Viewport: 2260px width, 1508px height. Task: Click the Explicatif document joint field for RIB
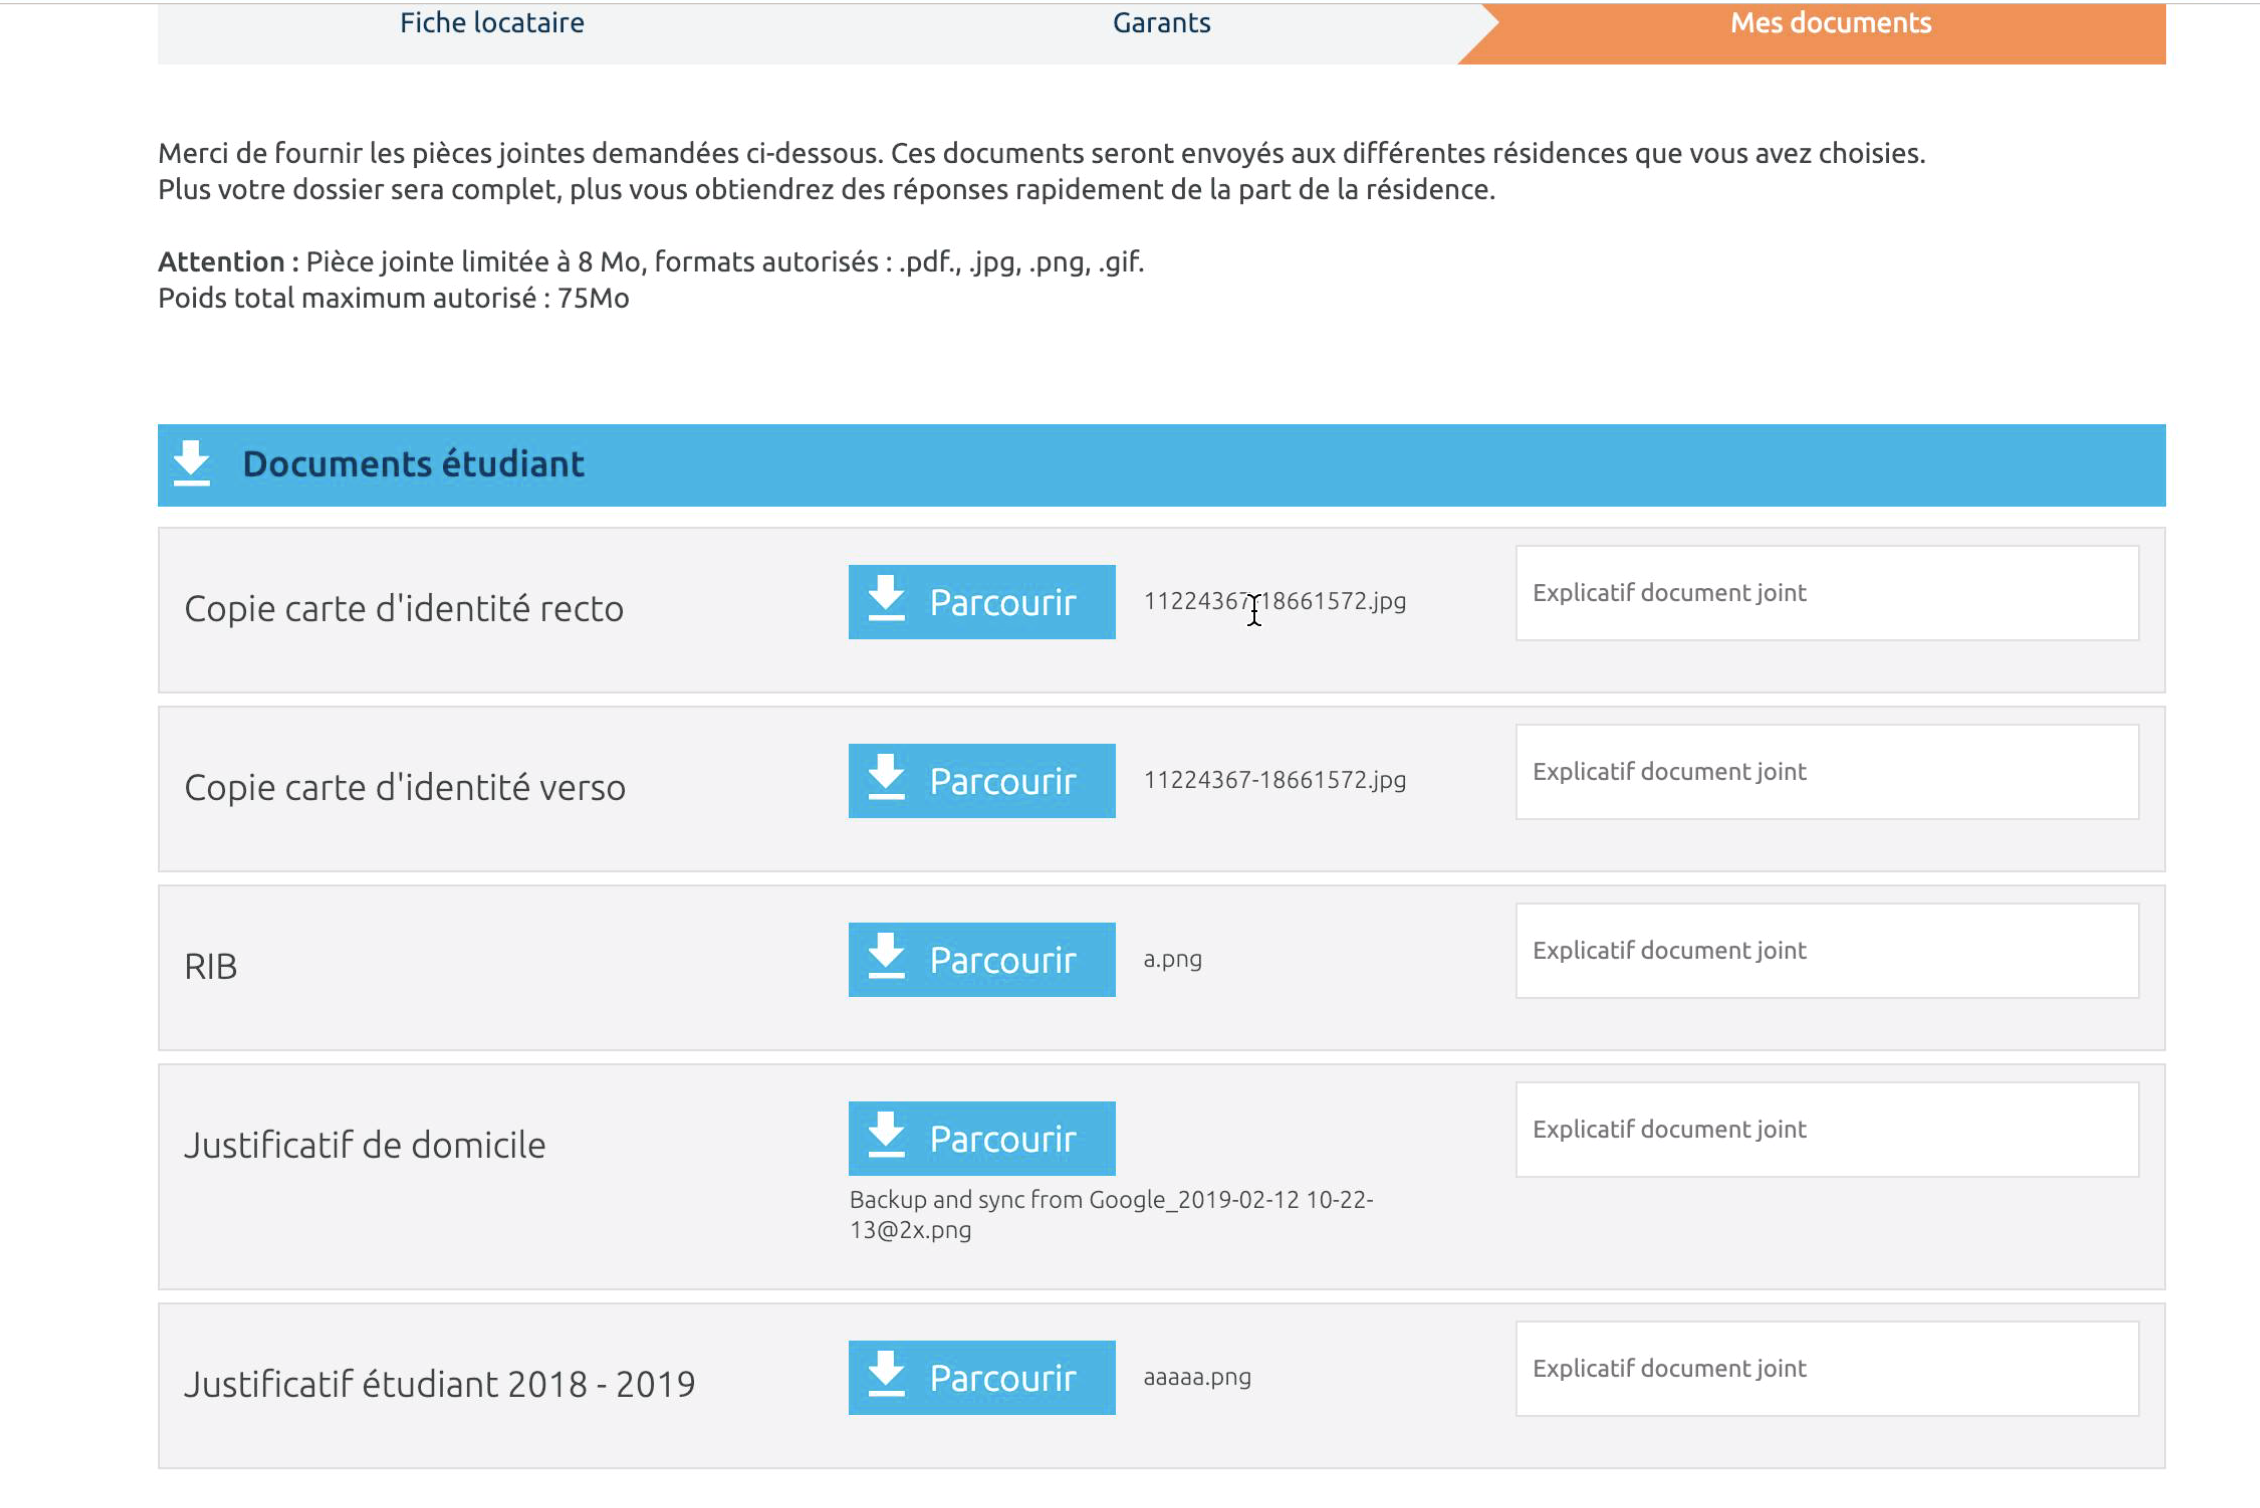point(1827,951)
